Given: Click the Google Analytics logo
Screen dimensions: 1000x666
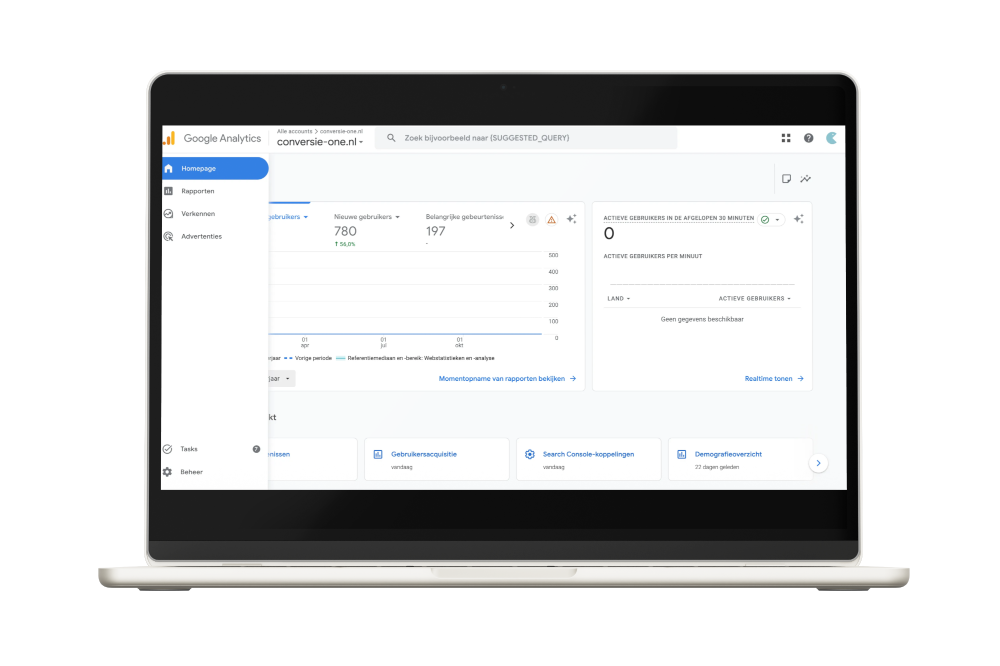Looking at the screenshot, I should [169, 138].
